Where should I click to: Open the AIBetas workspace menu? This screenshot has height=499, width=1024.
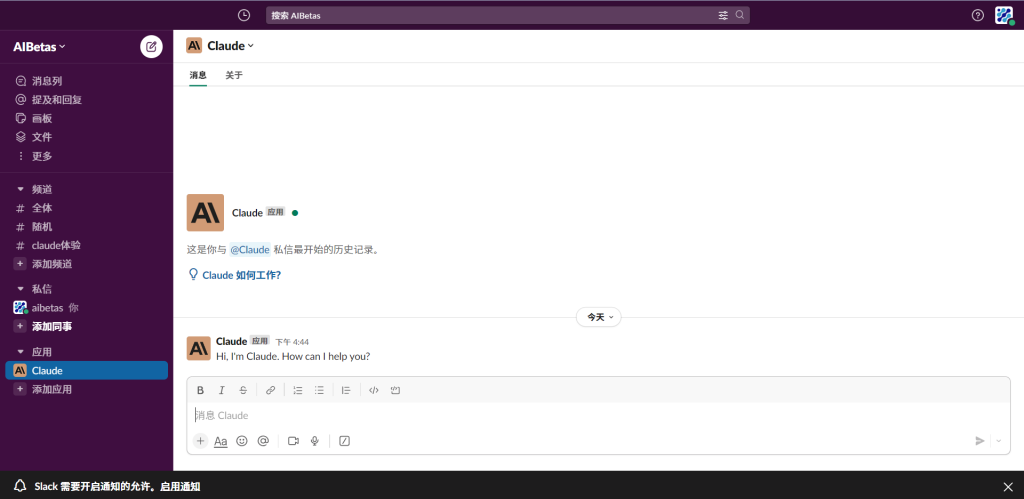click(39, 47)
